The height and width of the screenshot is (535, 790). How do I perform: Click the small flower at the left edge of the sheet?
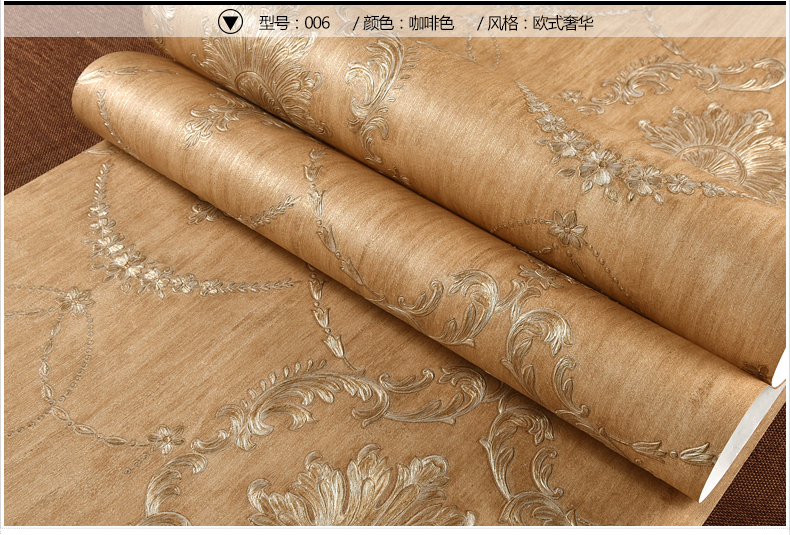click(x=76, y=300)
